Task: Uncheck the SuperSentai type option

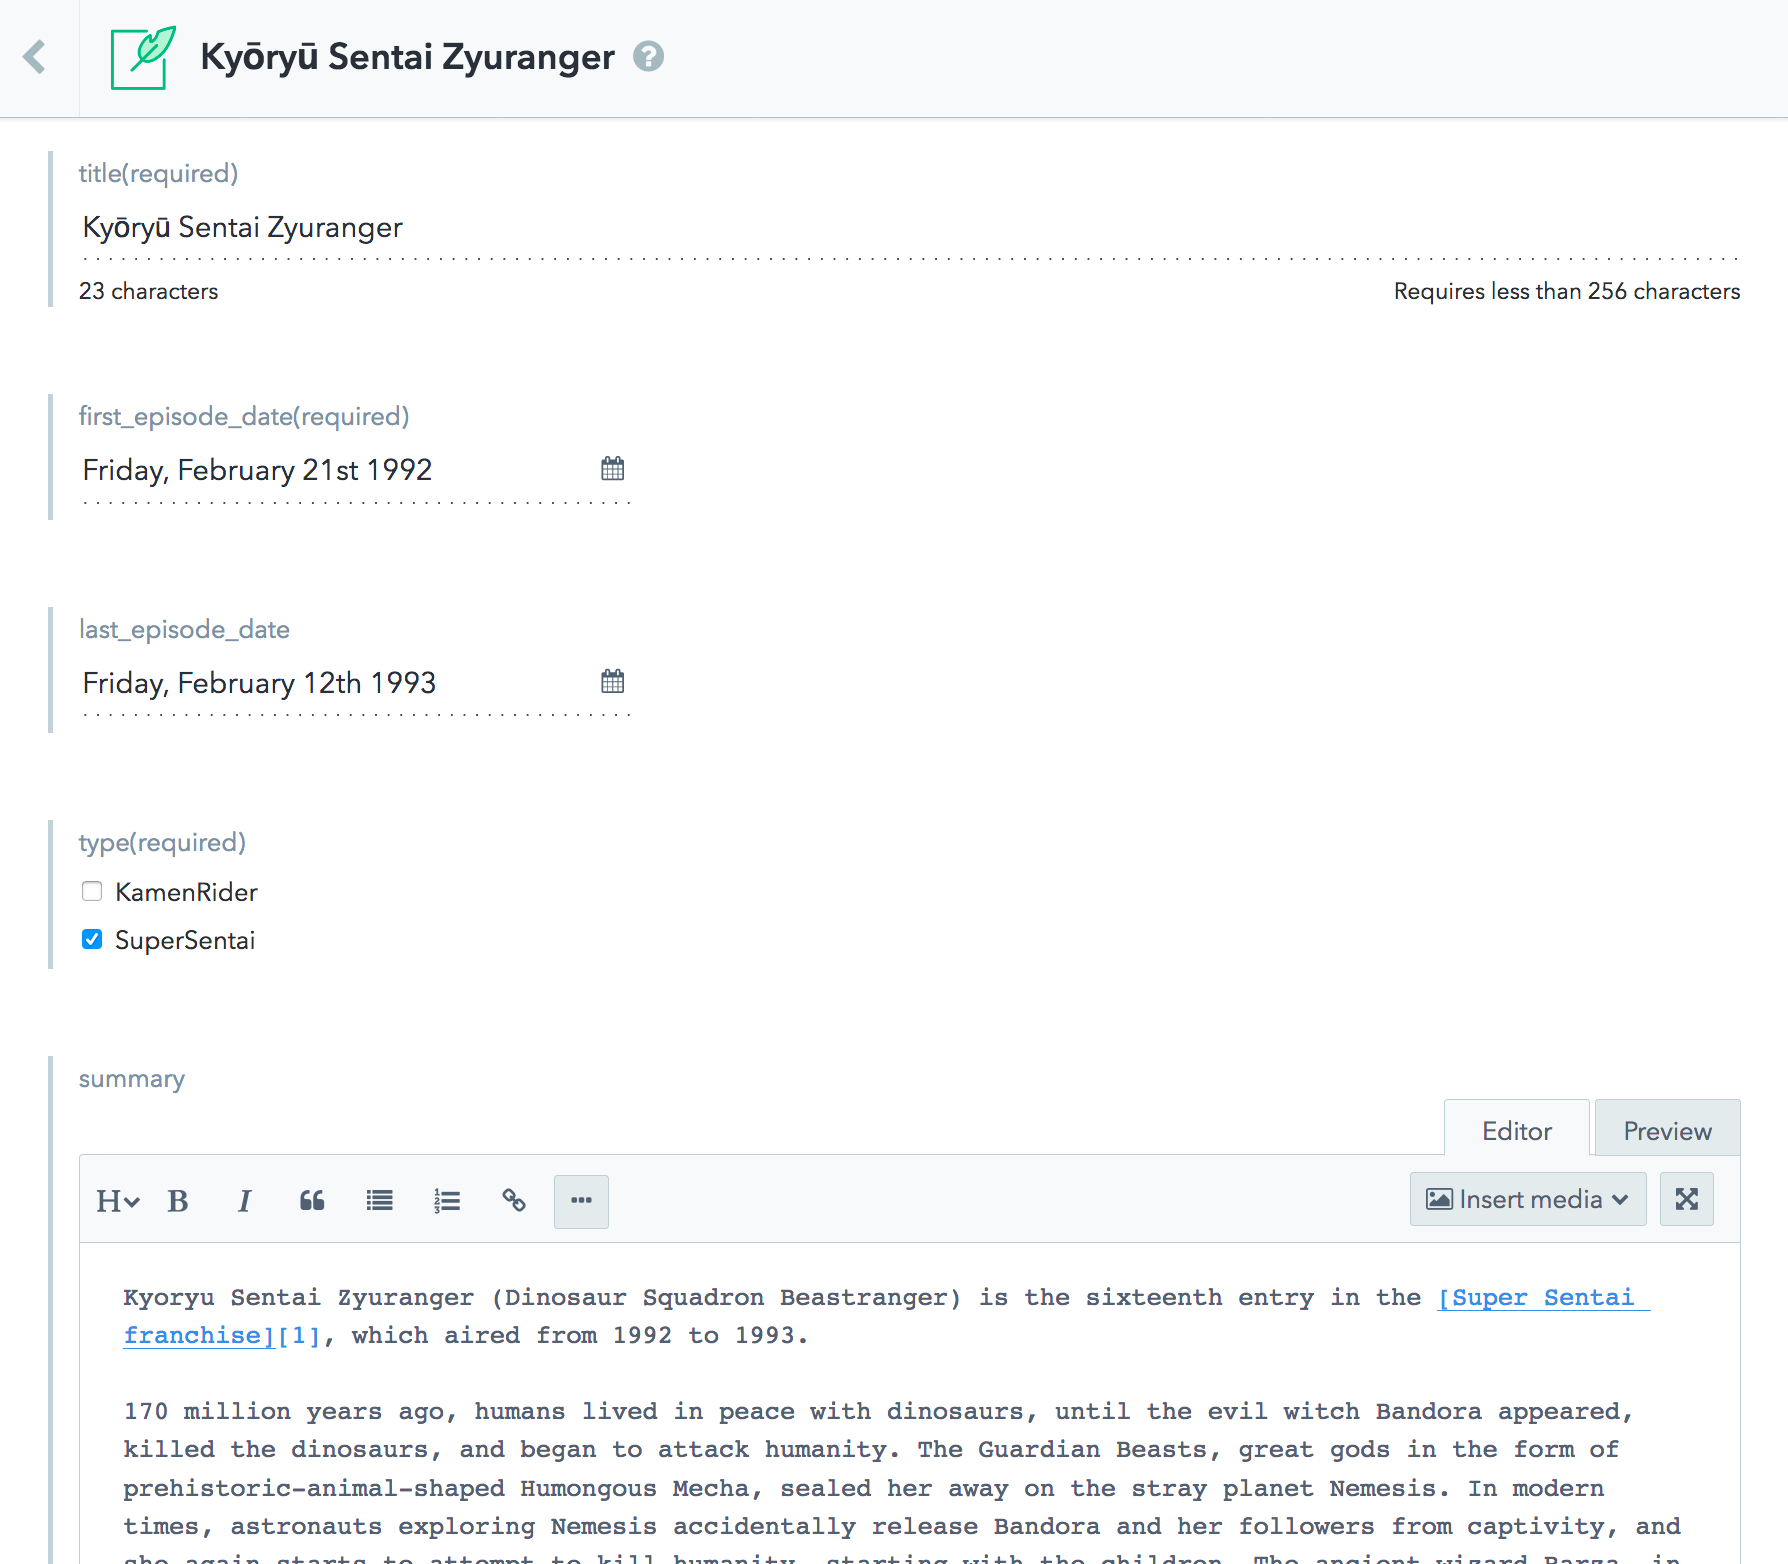Action: point(92,939)
